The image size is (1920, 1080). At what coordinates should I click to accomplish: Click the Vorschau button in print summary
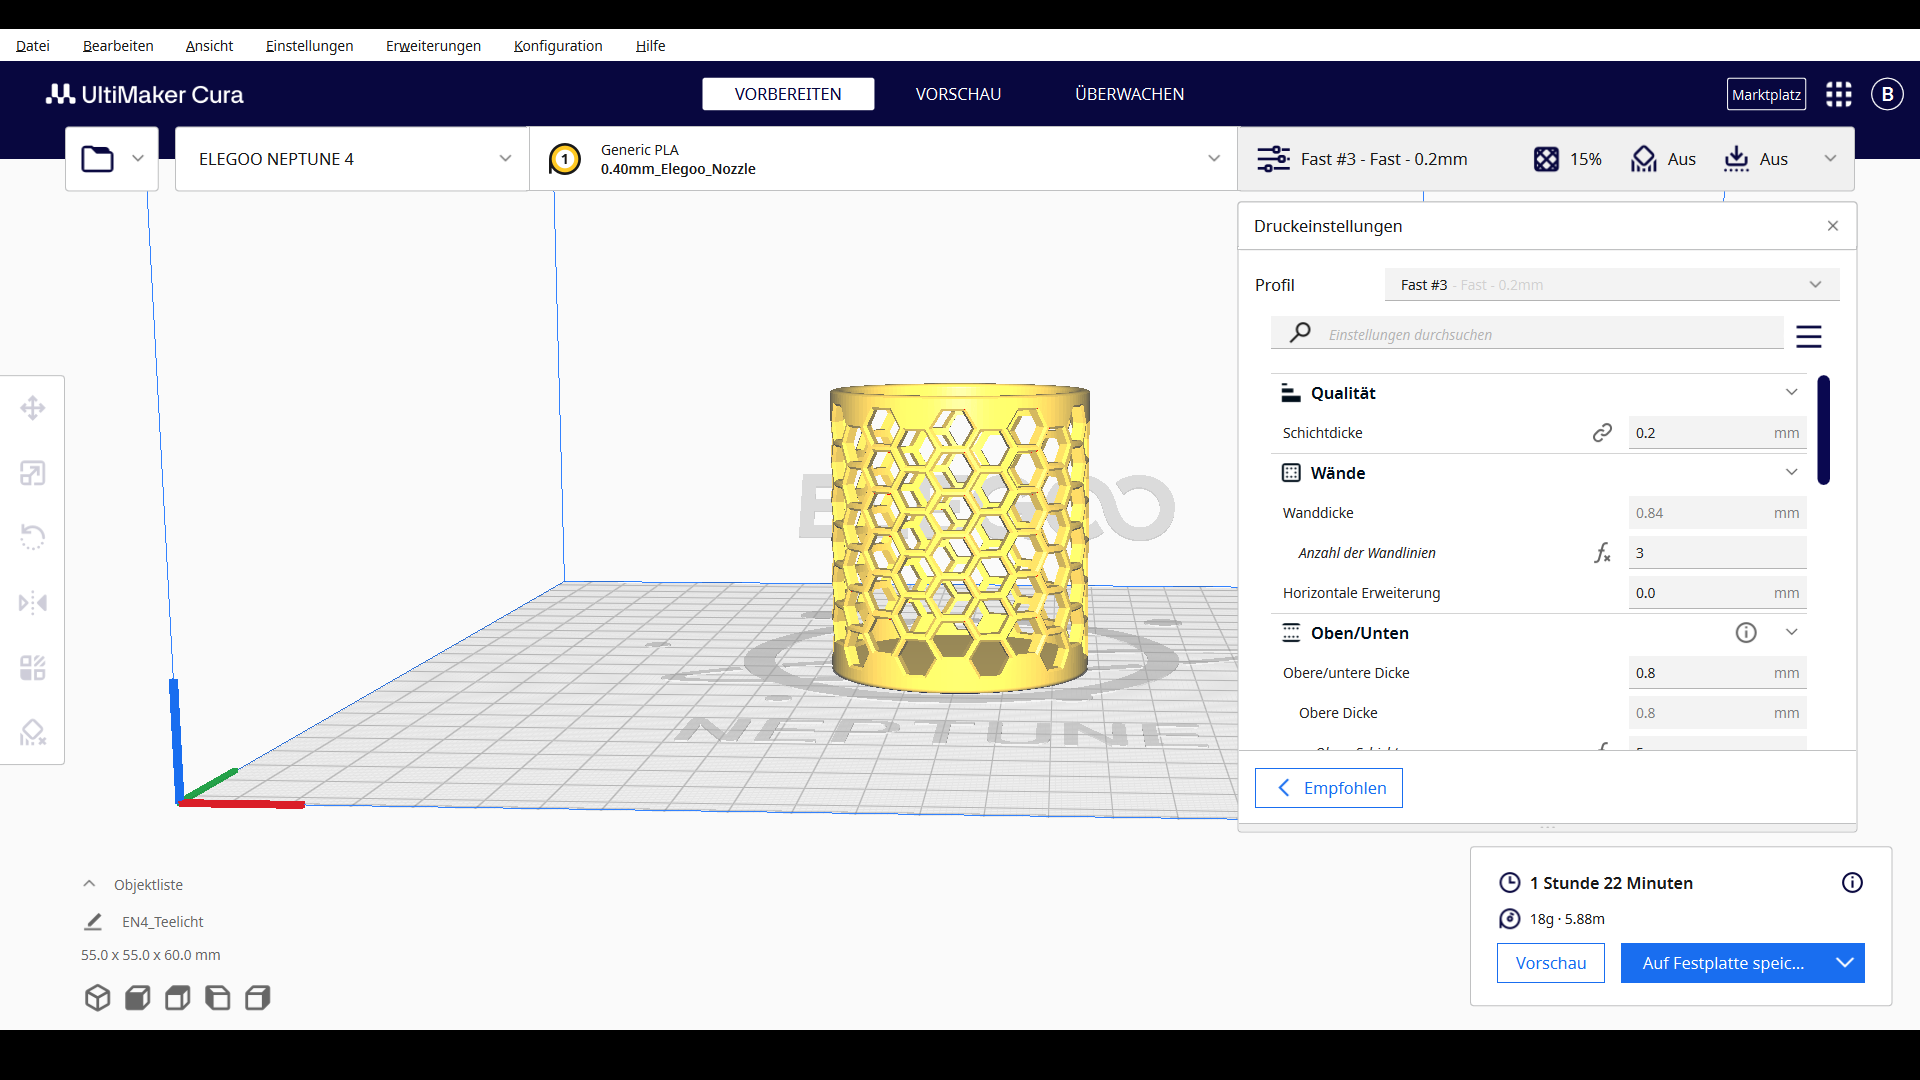[1550, 963]
